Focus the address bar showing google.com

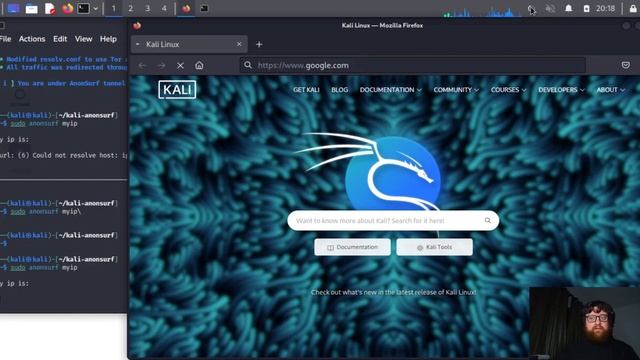point(412,65)
